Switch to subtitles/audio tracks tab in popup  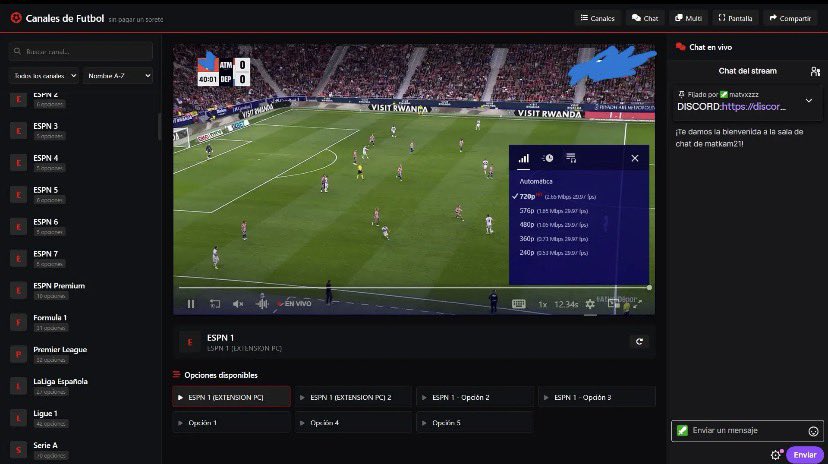click(x=571, y=158)
